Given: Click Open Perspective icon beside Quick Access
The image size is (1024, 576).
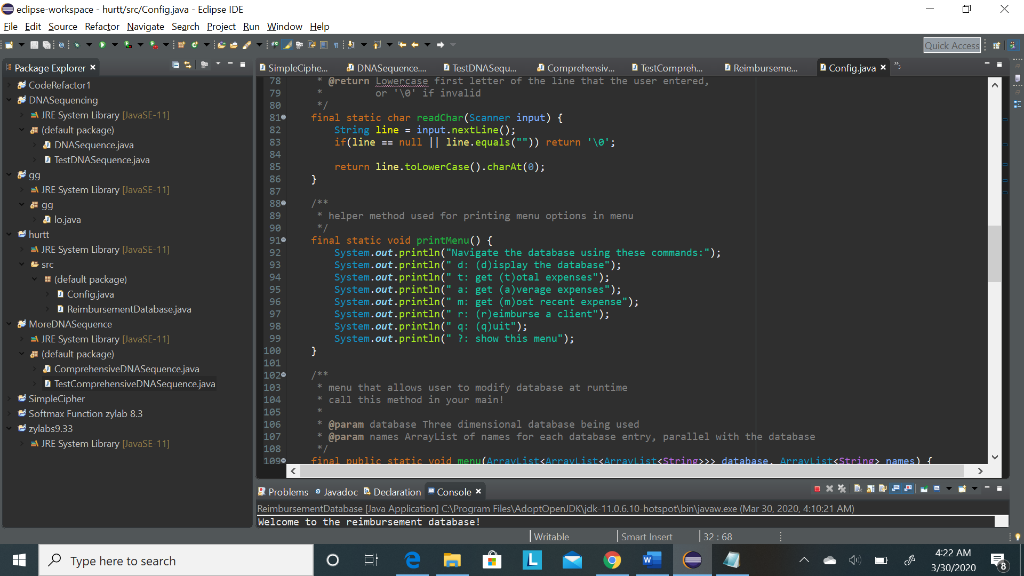Looking at the screenshot, I should 997,45.
